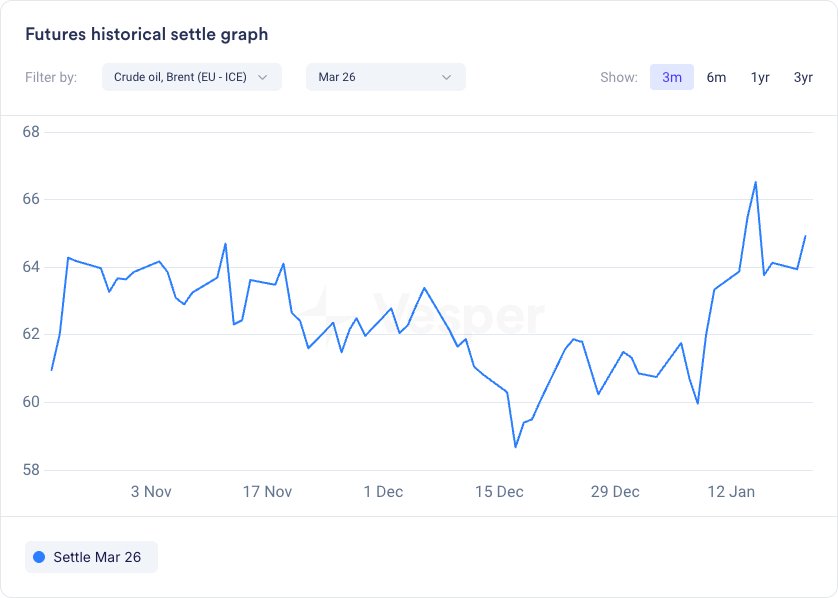The width and height of the screenshot is (838, 598).
Task: Click the 66 peak on the line chart
Action: click(x=755, y=182)
